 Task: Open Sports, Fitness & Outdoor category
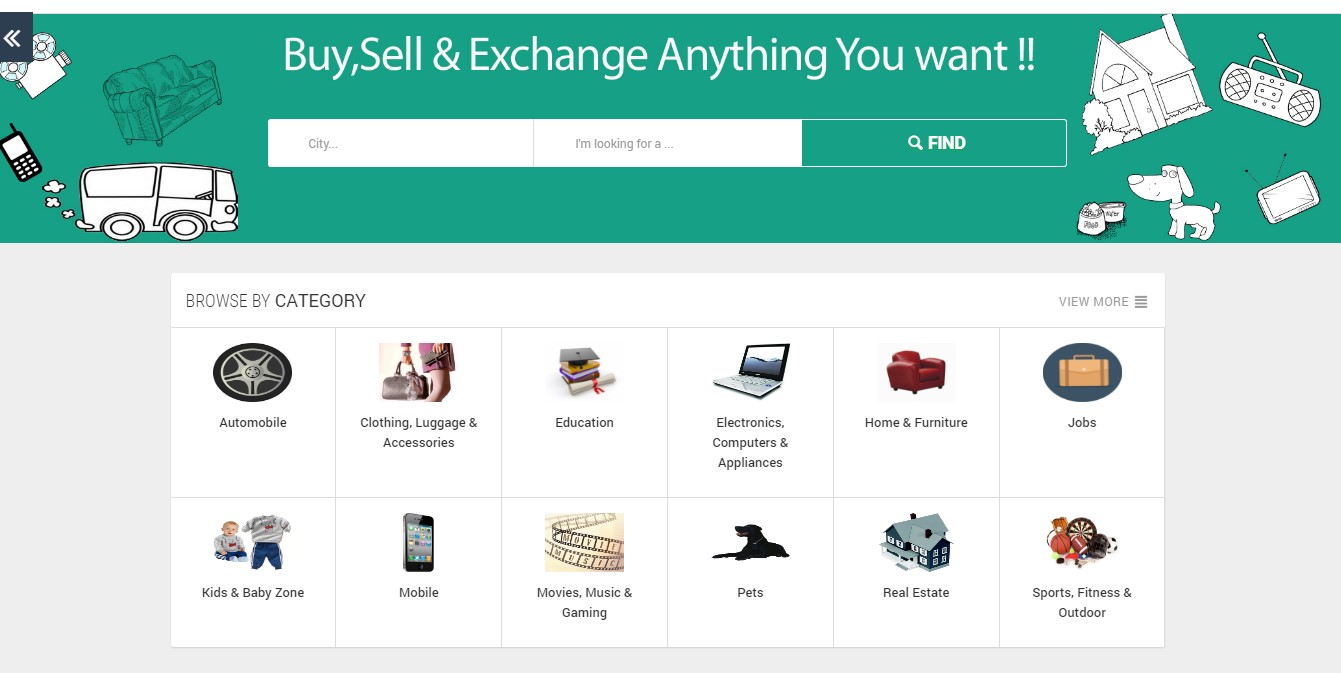tap(1082, 542)
